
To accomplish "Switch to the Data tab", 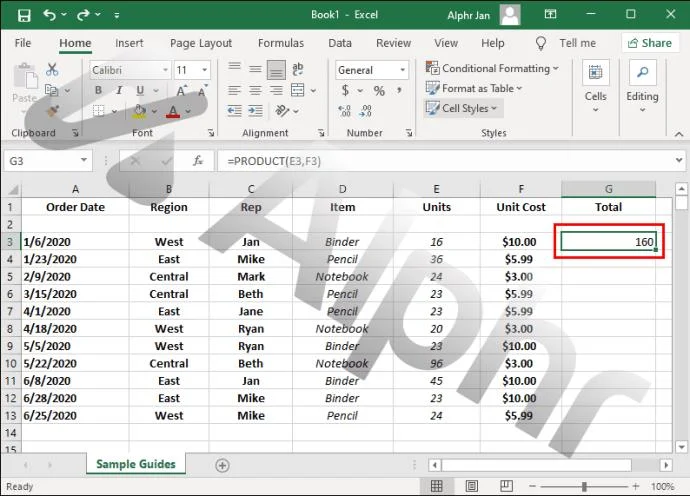I will point(340,43).
